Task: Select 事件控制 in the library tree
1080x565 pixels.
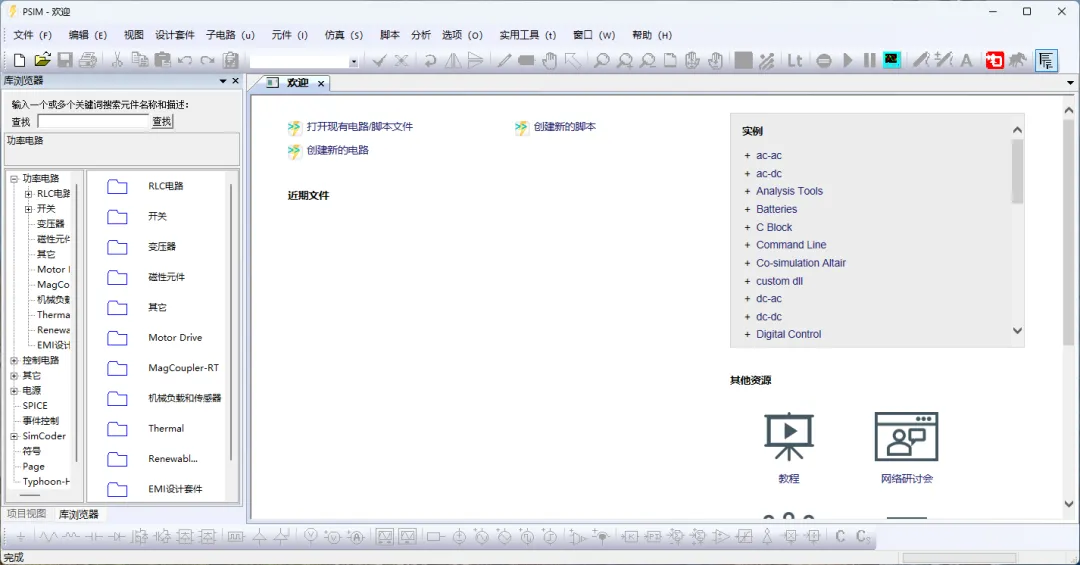Action: 41,421
